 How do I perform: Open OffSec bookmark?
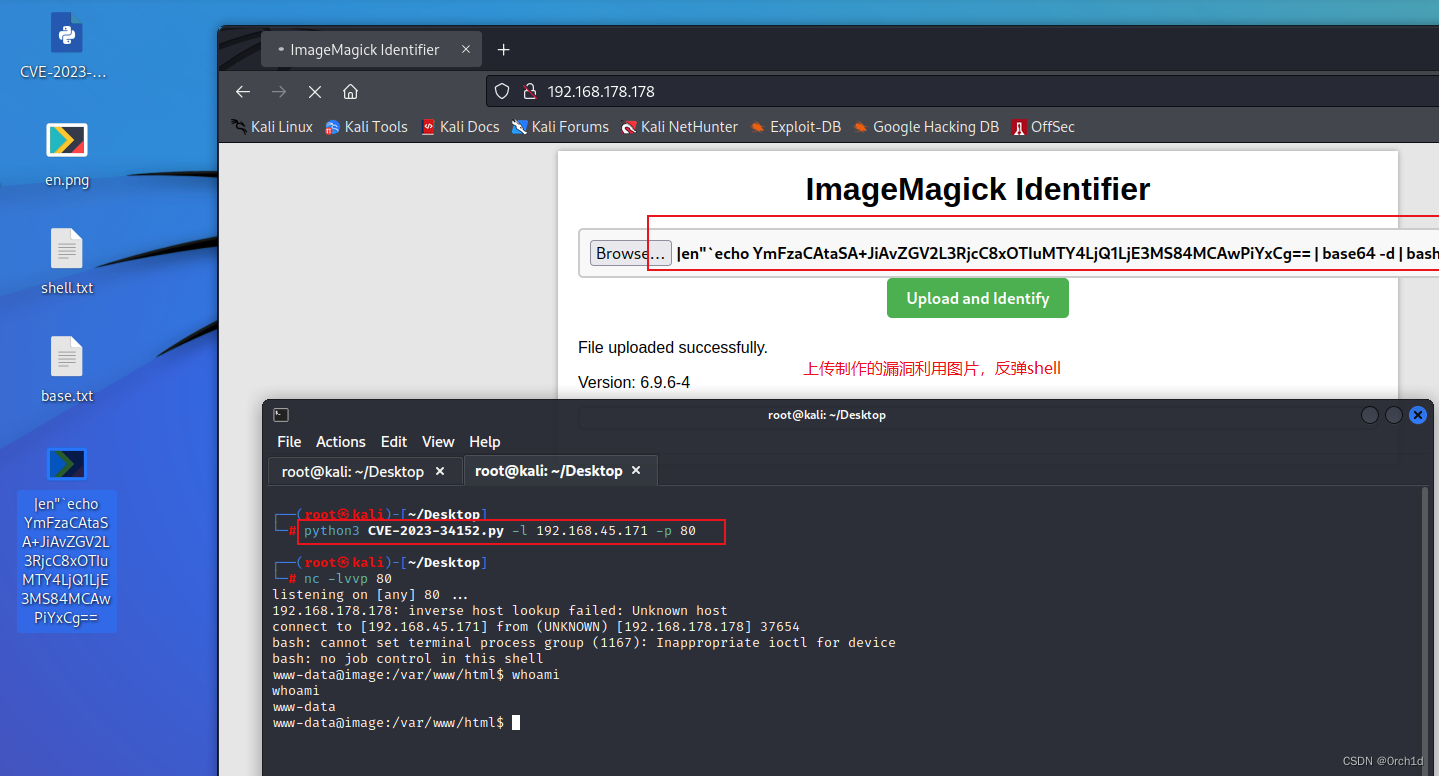tap(1043, 127)
